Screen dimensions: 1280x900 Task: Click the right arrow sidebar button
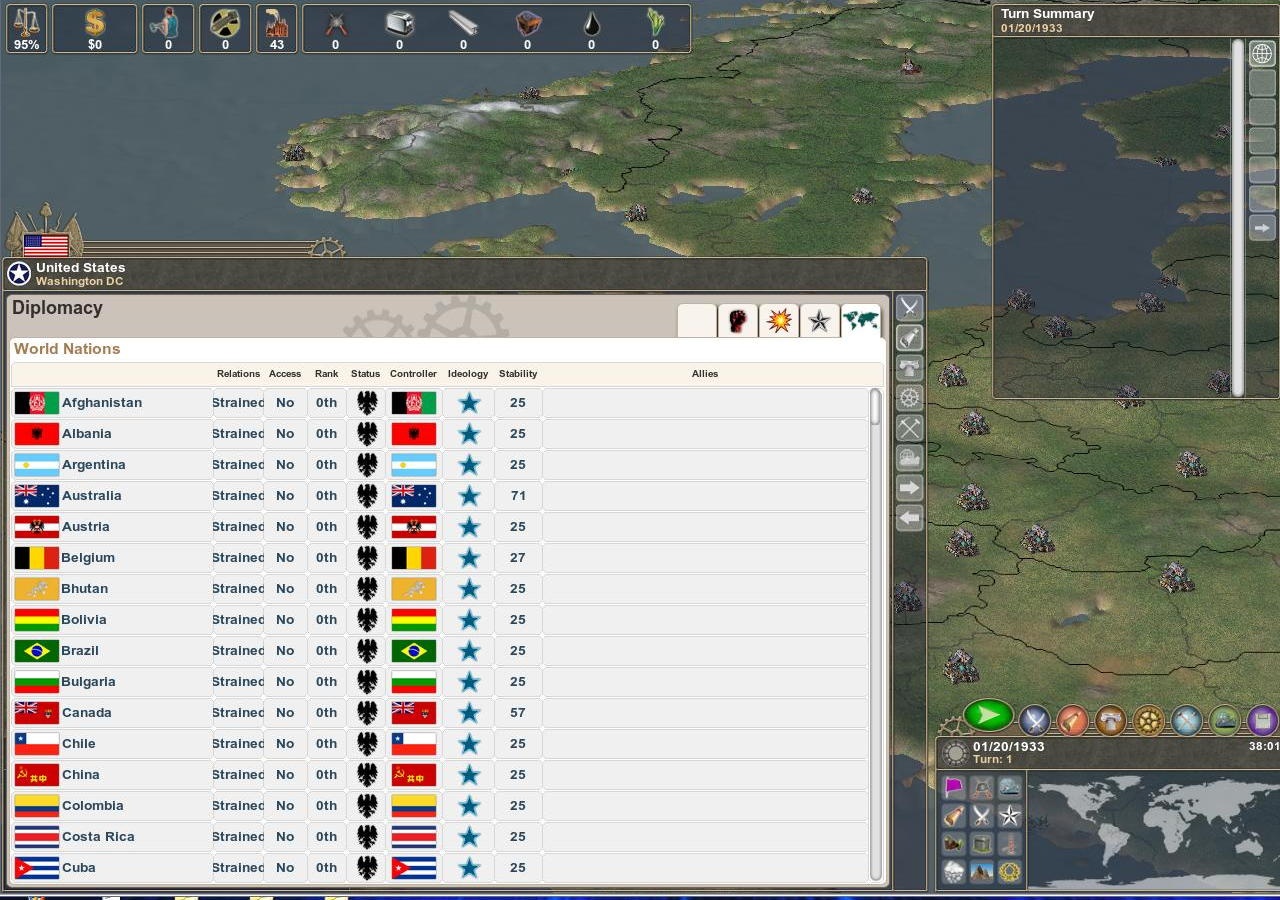909,488
